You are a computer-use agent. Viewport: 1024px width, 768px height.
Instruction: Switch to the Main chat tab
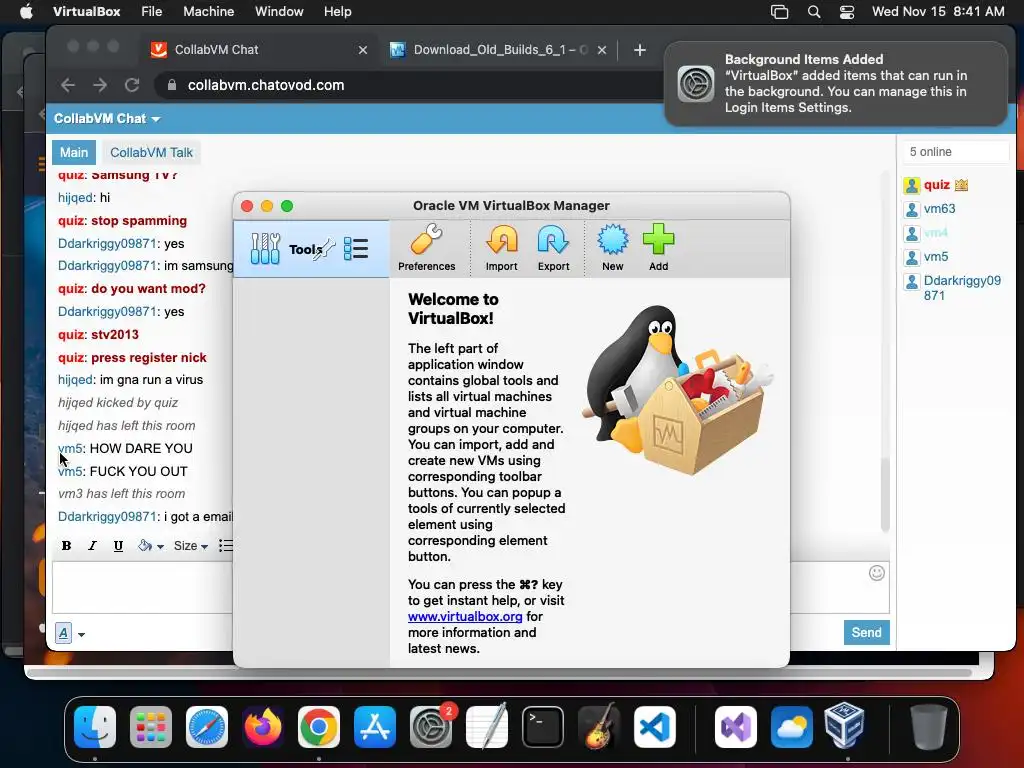(x=74, y=152)
